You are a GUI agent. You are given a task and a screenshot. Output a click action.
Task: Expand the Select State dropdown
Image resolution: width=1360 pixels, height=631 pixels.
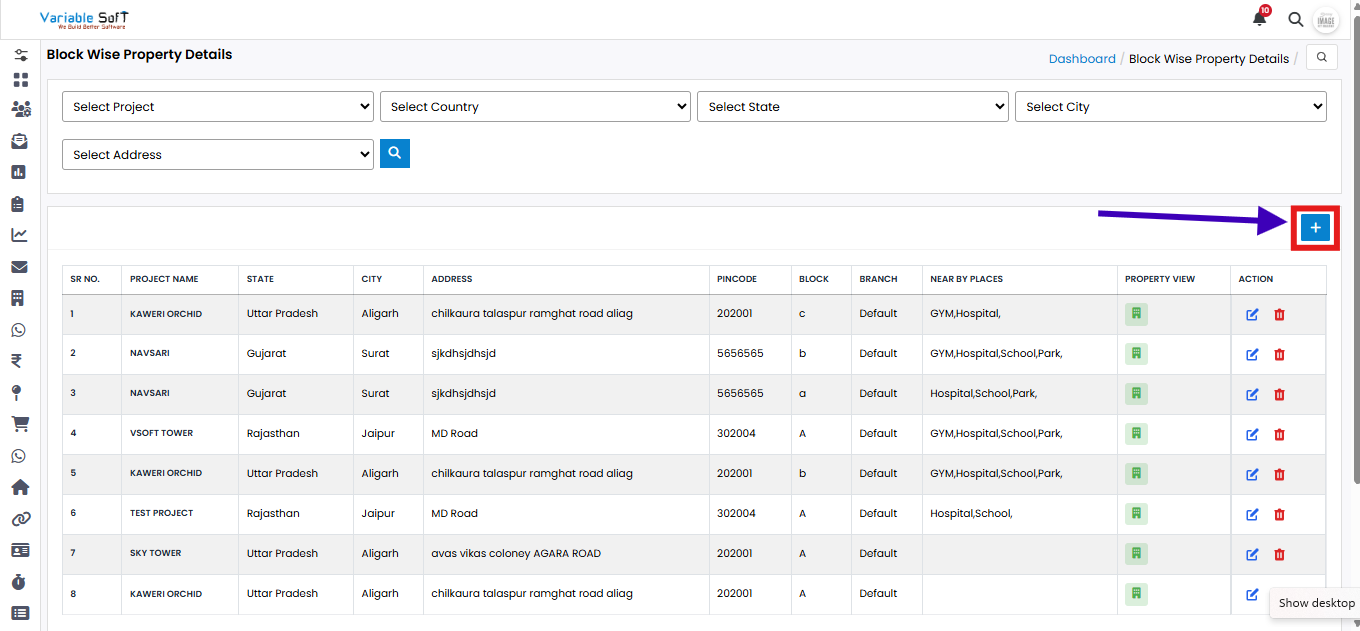coord(852,107)
